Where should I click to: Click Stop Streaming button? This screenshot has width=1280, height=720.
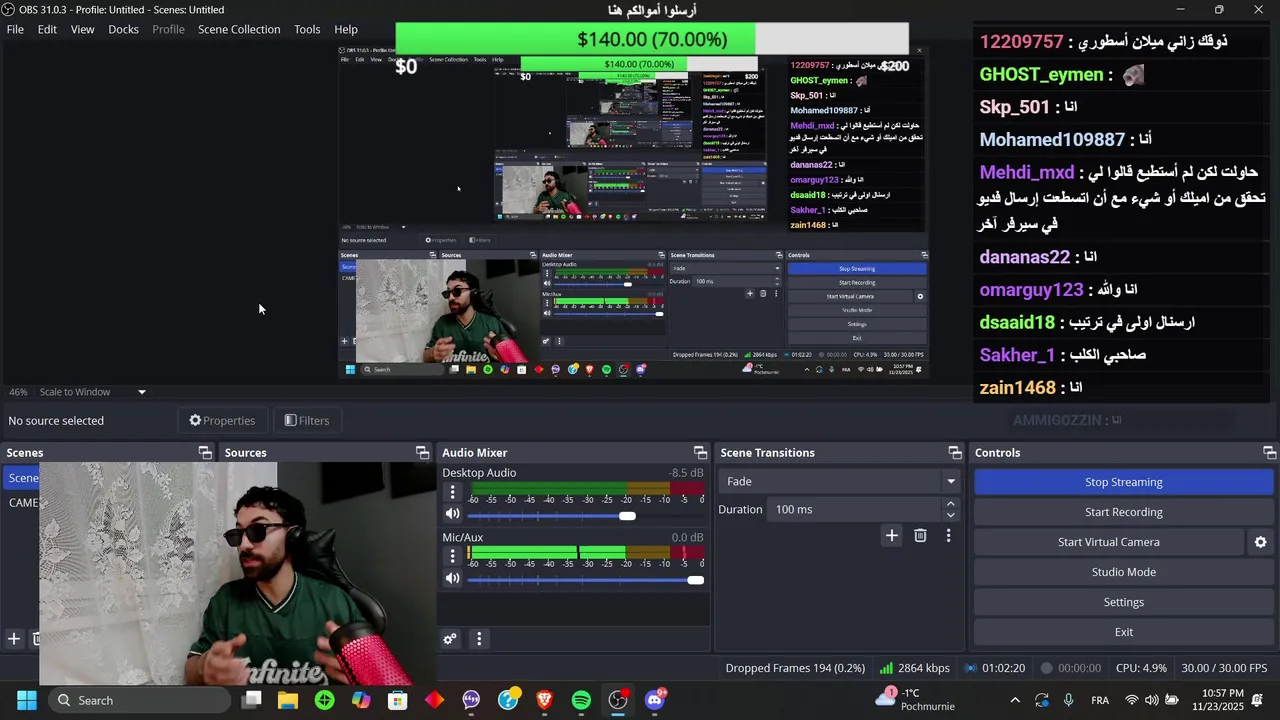point(1123,482)
